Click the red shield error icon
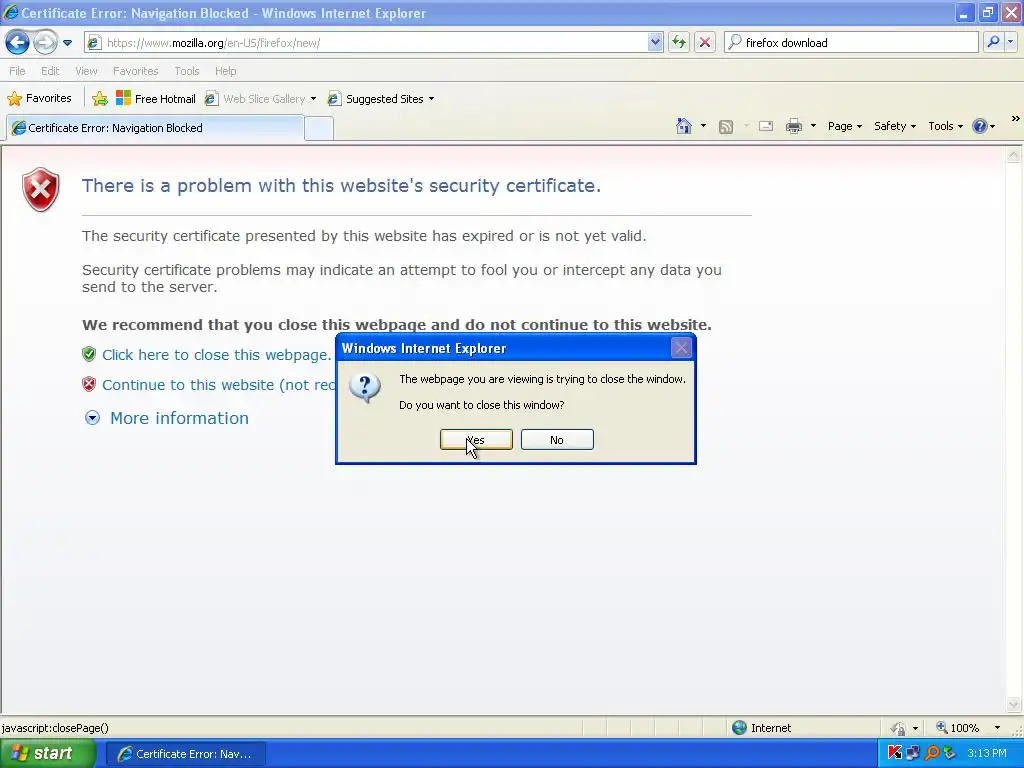The width and height of the screenshot is (1024, 768). 40,189
